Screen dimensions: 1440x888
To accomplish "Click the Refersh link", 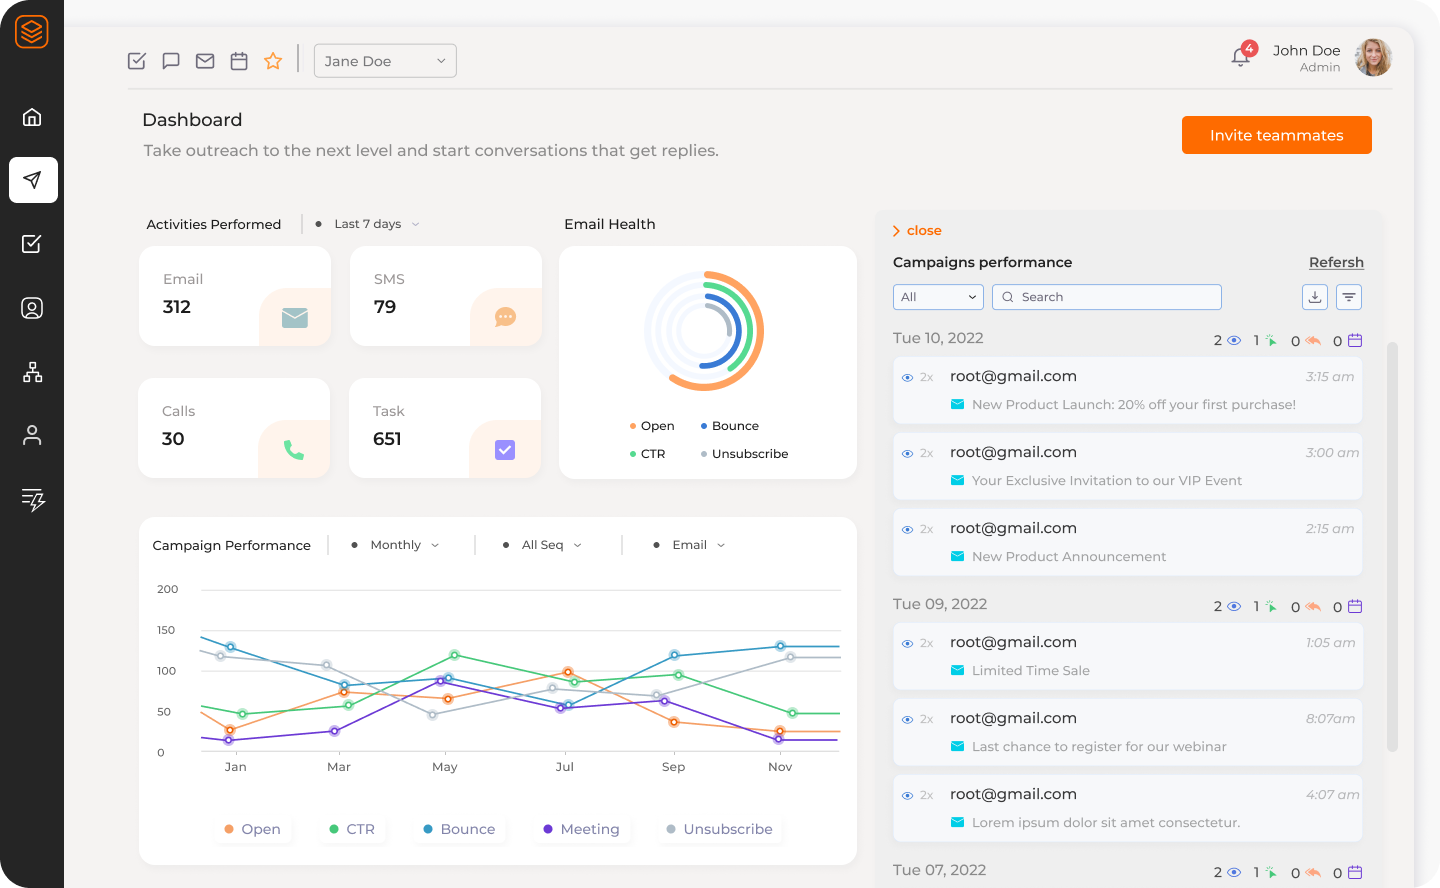I will [1336, 262].
